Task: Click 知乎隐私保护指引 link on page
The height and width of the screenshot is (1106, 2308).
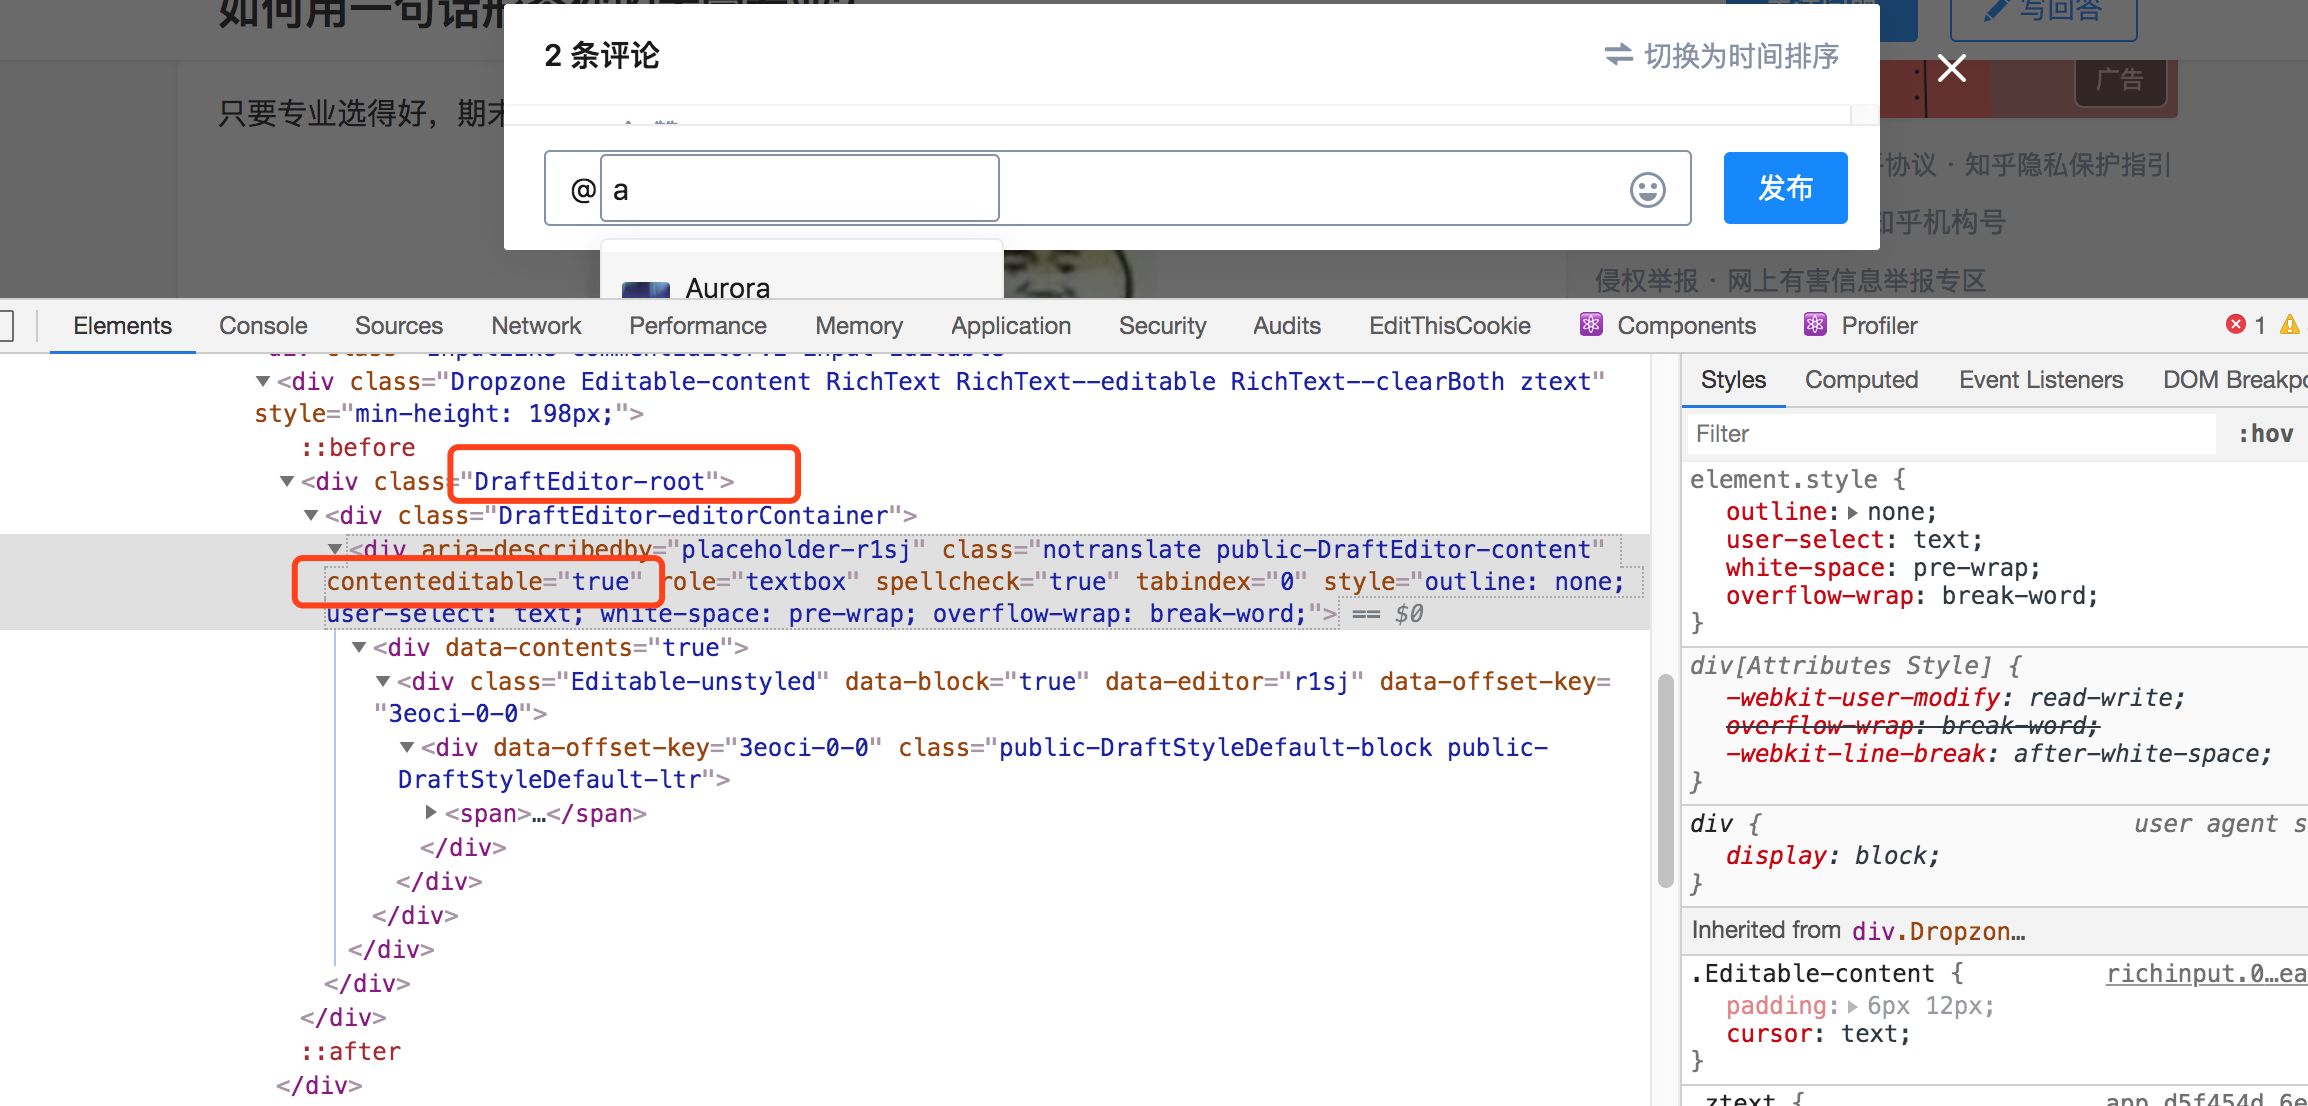Action: coord(2067,164)
